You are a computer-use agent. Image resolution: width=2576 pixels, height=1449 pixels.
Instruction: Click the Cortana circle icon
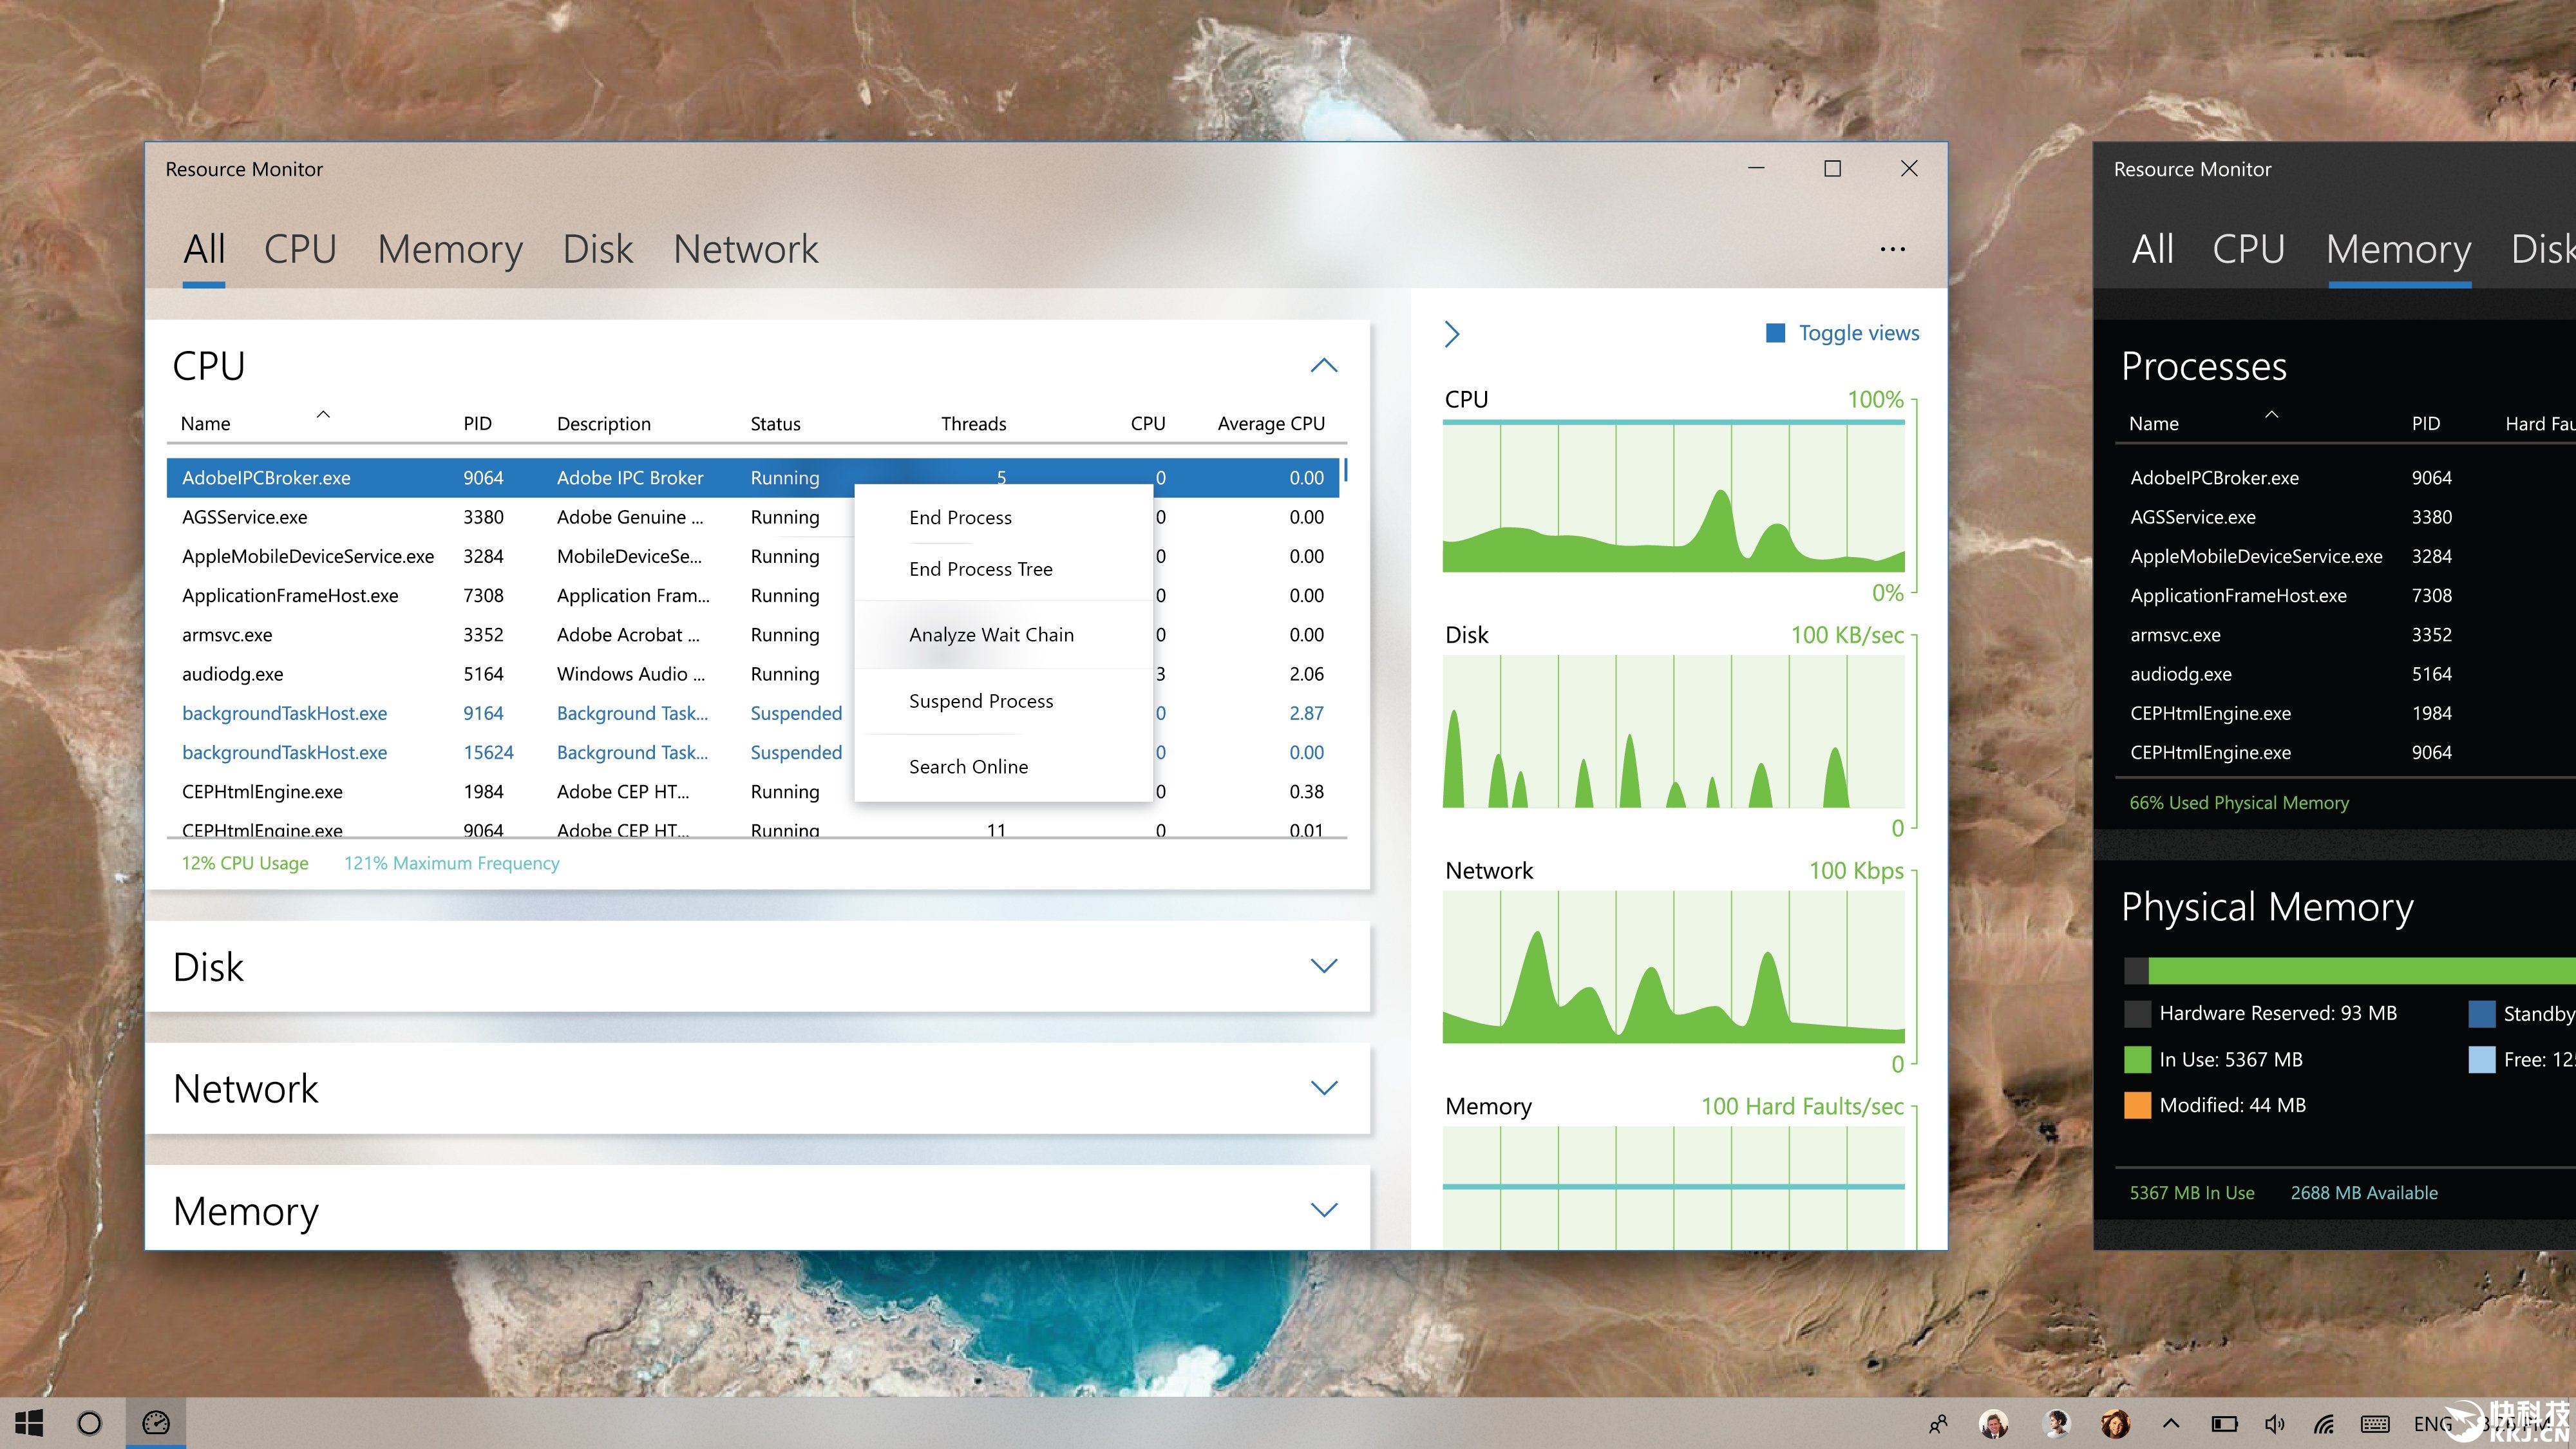[x=89, y=1423]
